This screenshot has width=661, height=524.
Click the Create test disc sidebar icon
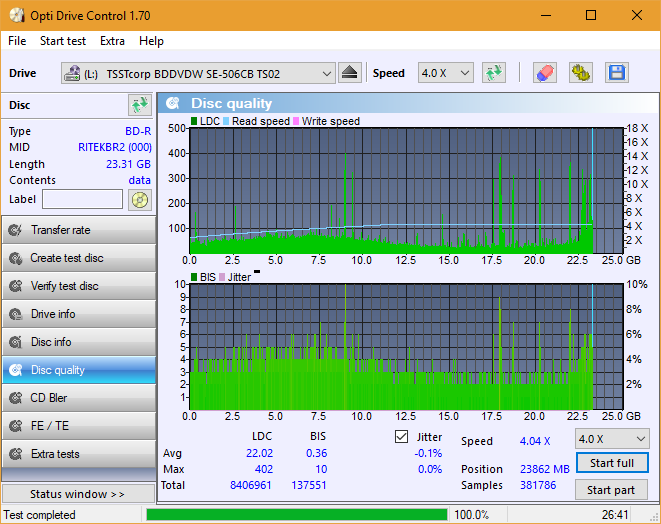click(16, 258)
